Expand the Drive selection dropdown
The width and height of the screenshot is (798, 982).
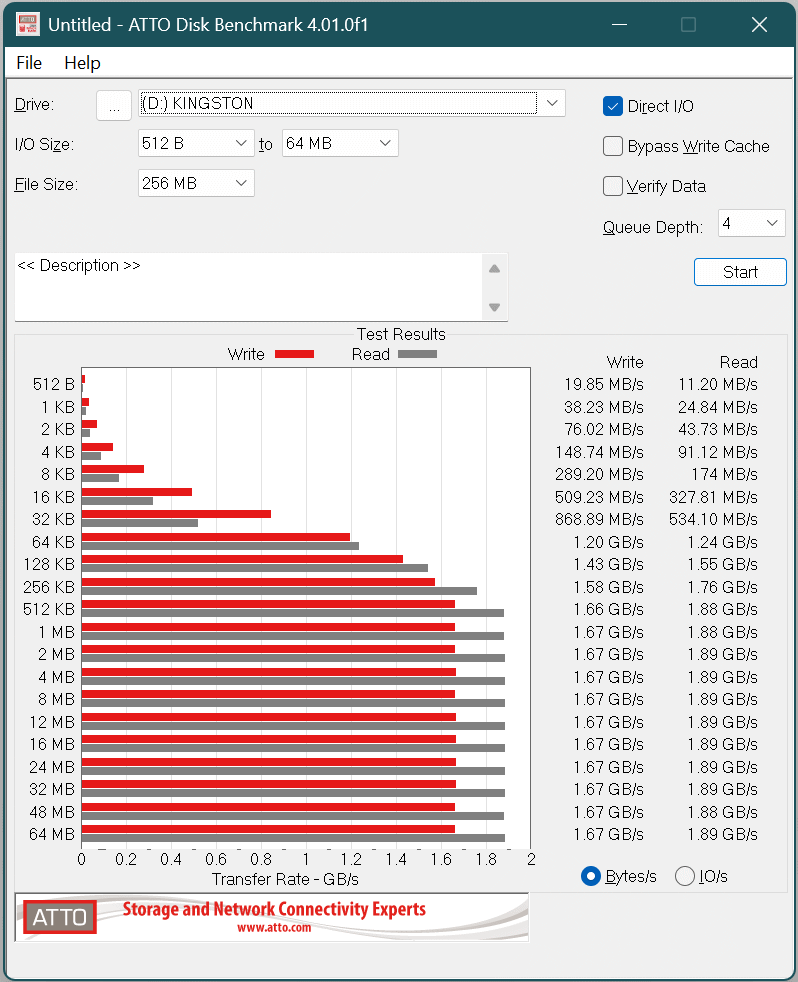(552, 103)
